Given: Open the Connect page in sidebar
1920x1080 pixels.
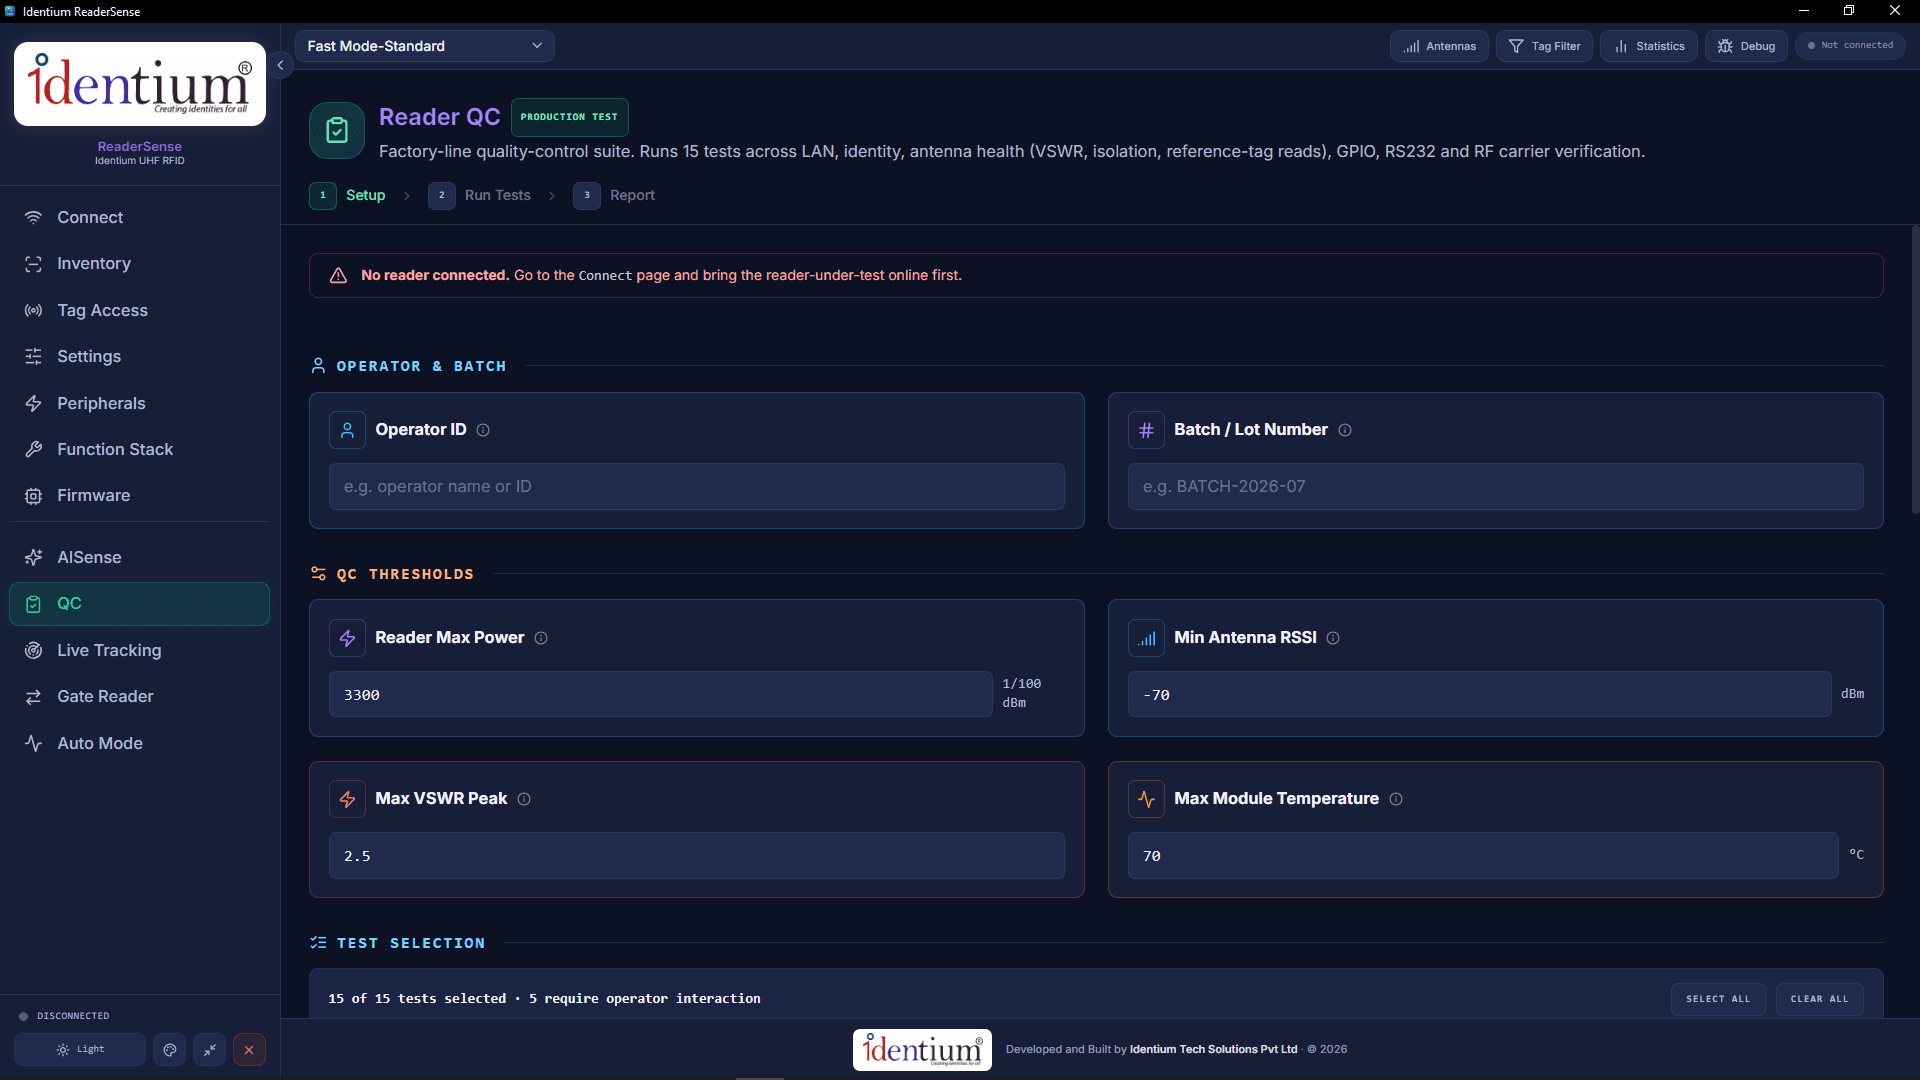Looking at the screenshot, I should [x=139, y=217].
